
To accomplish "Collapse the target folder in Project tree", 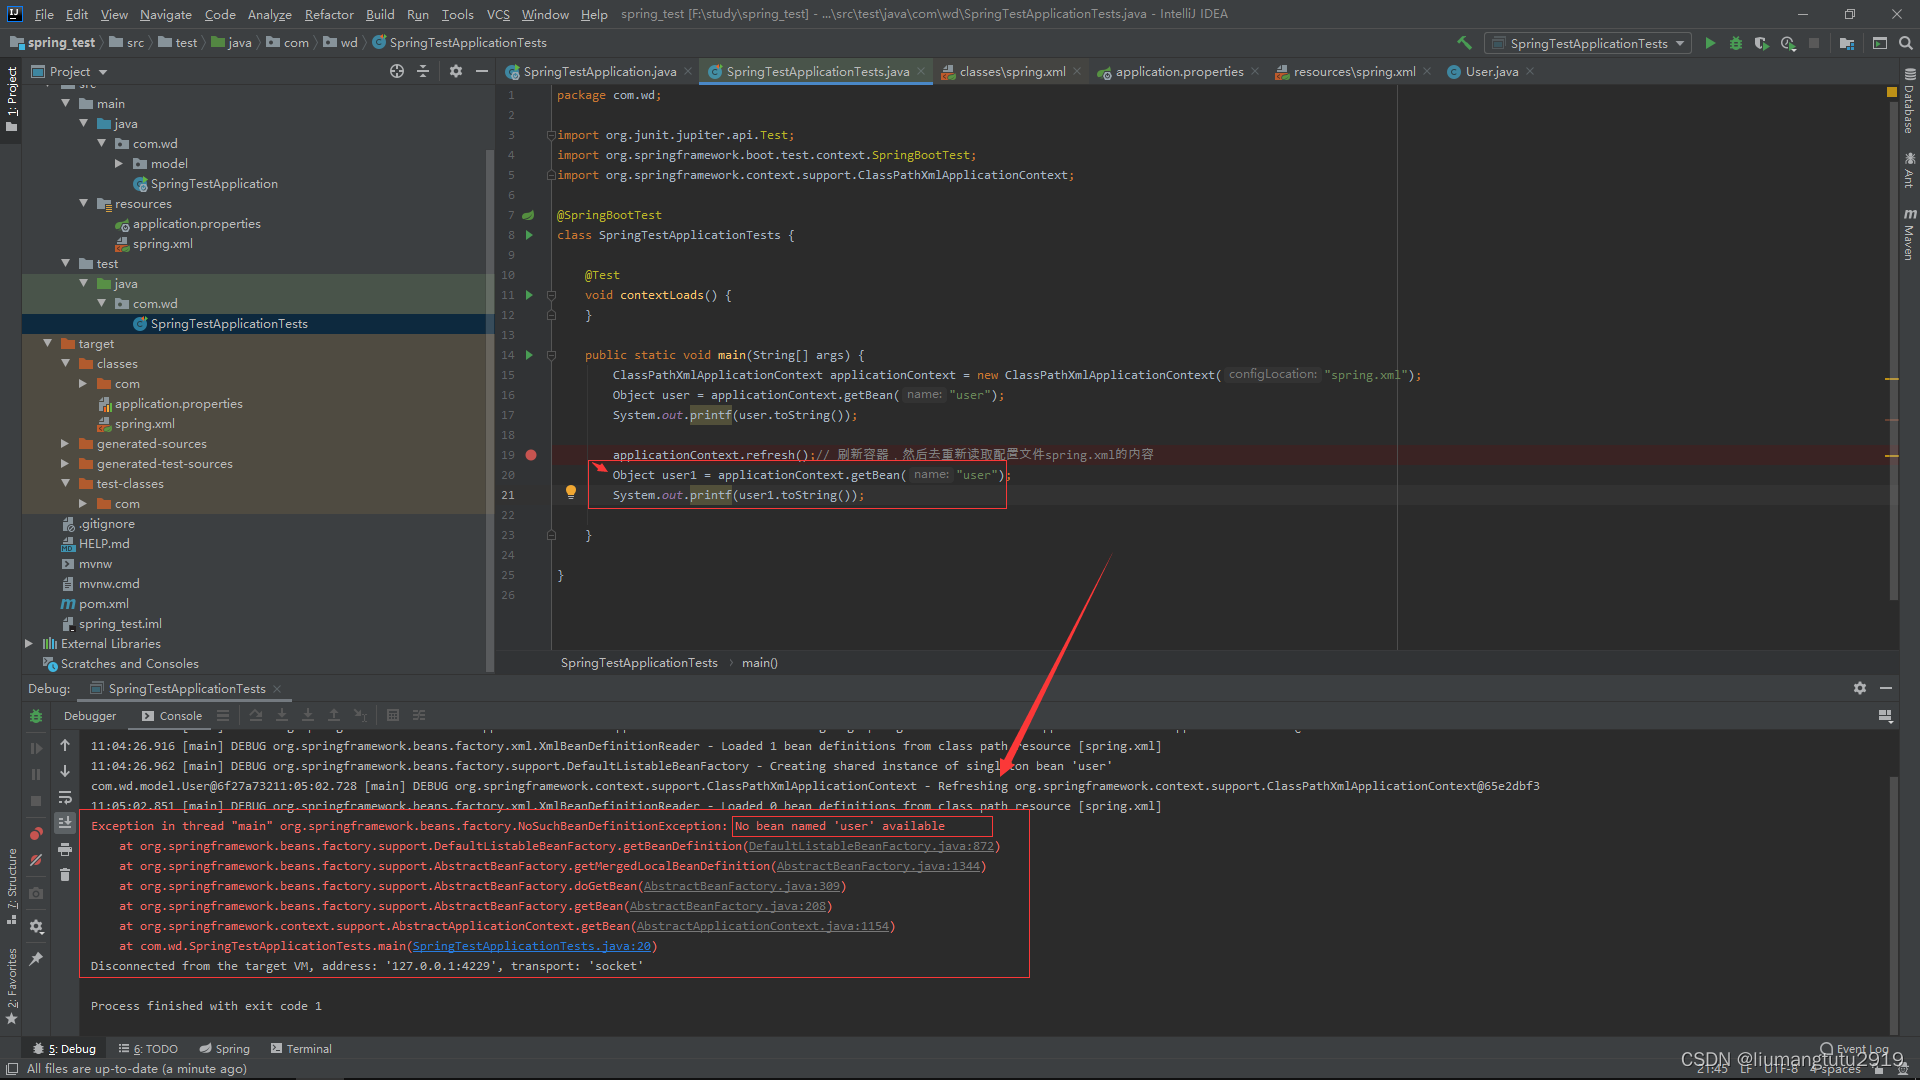I will point(47,343).
